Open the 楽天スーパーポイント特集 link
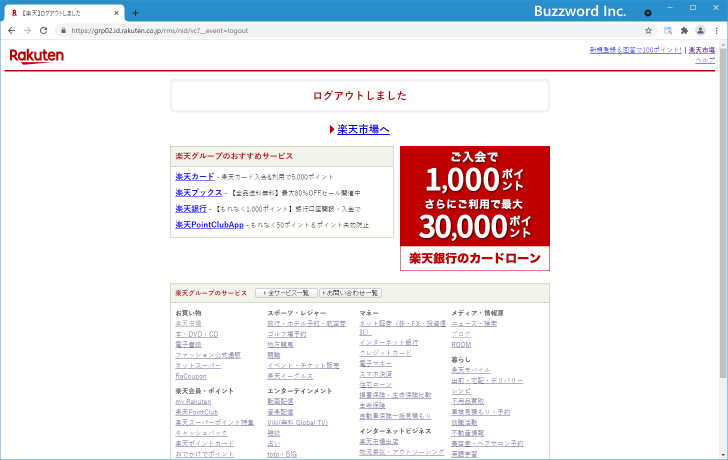Viewport: 728px width, 460px height. (214, 422)
